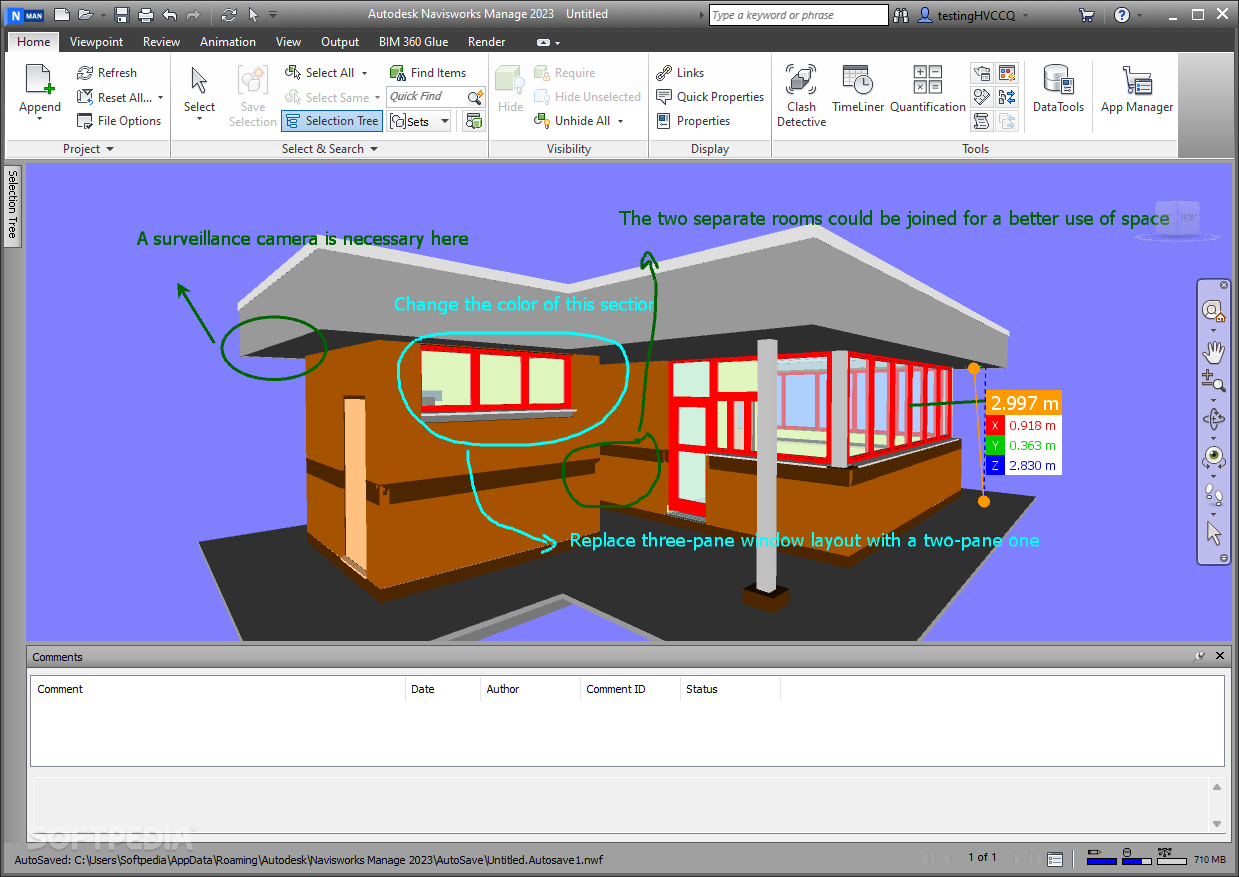
Task: Click the Comment column header
Action: point(218,689)
